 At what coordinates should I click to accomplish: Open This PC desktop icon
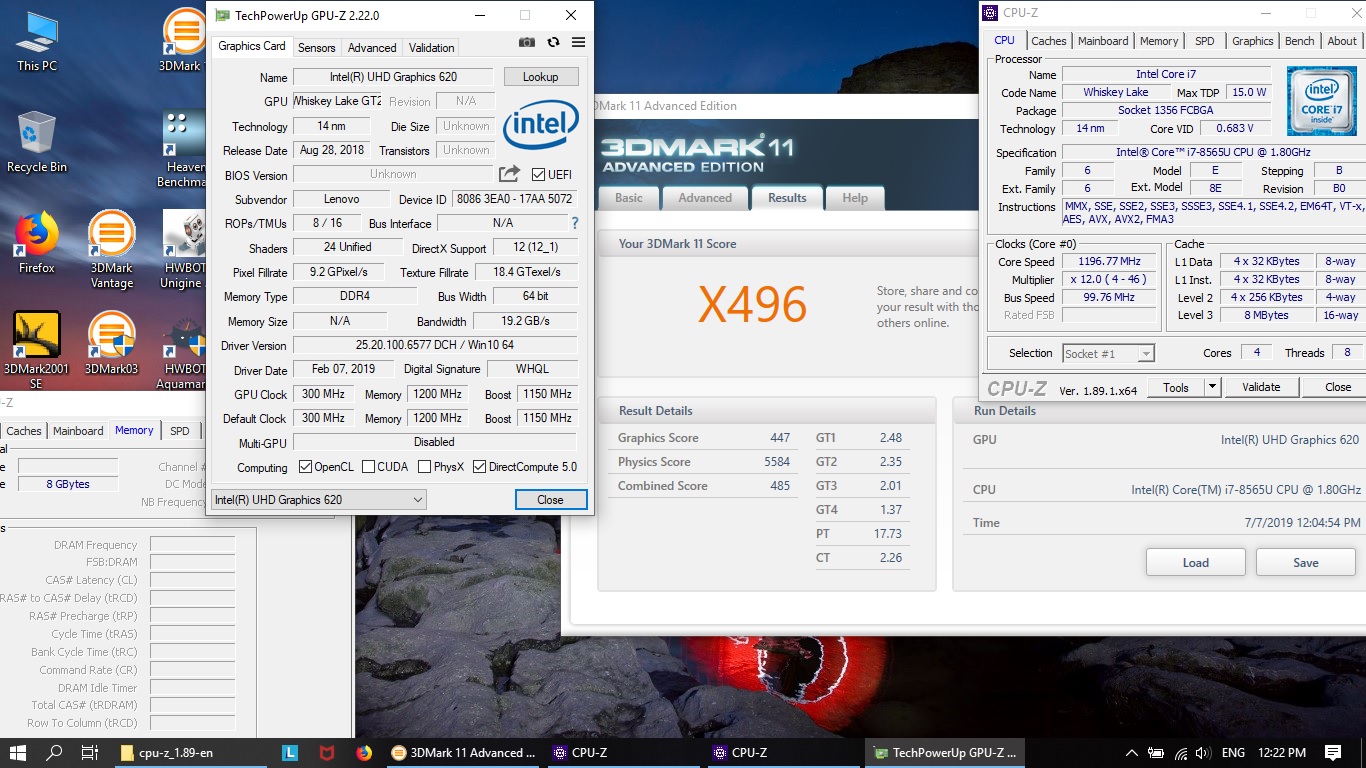[37, 41]
